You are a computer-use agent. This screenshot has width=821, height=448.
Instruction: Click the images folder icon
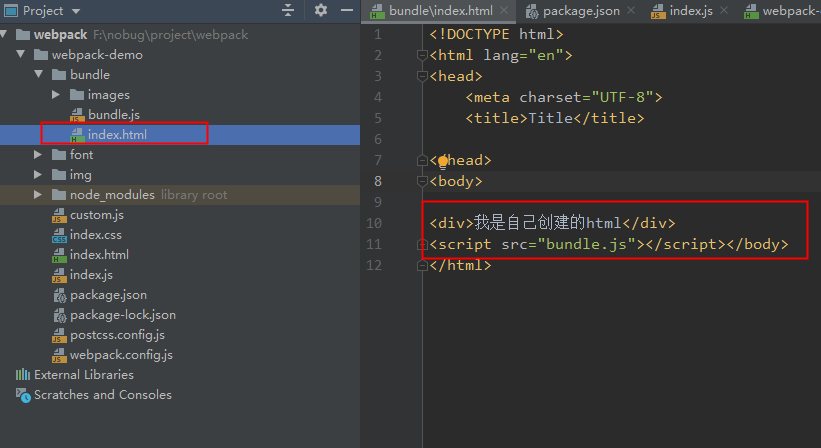pos(77,95)
